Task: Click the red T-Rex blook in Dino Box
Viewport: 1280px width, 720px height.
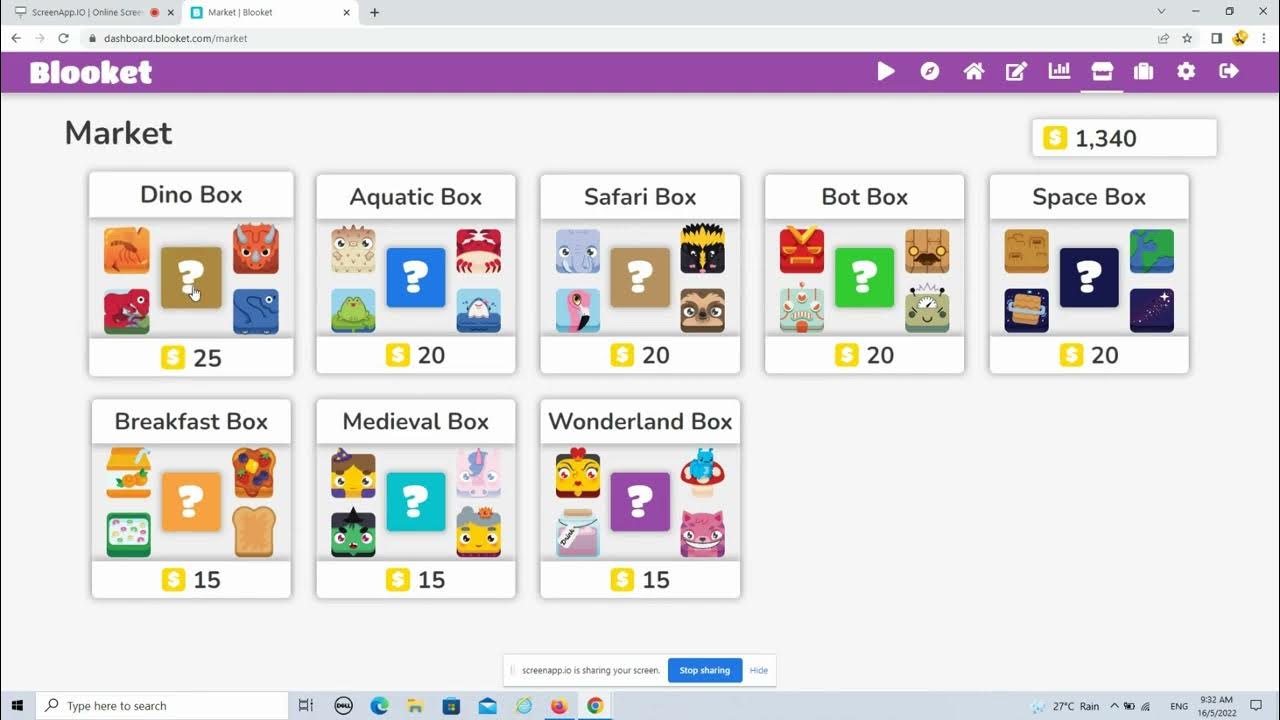Action: 127,312
